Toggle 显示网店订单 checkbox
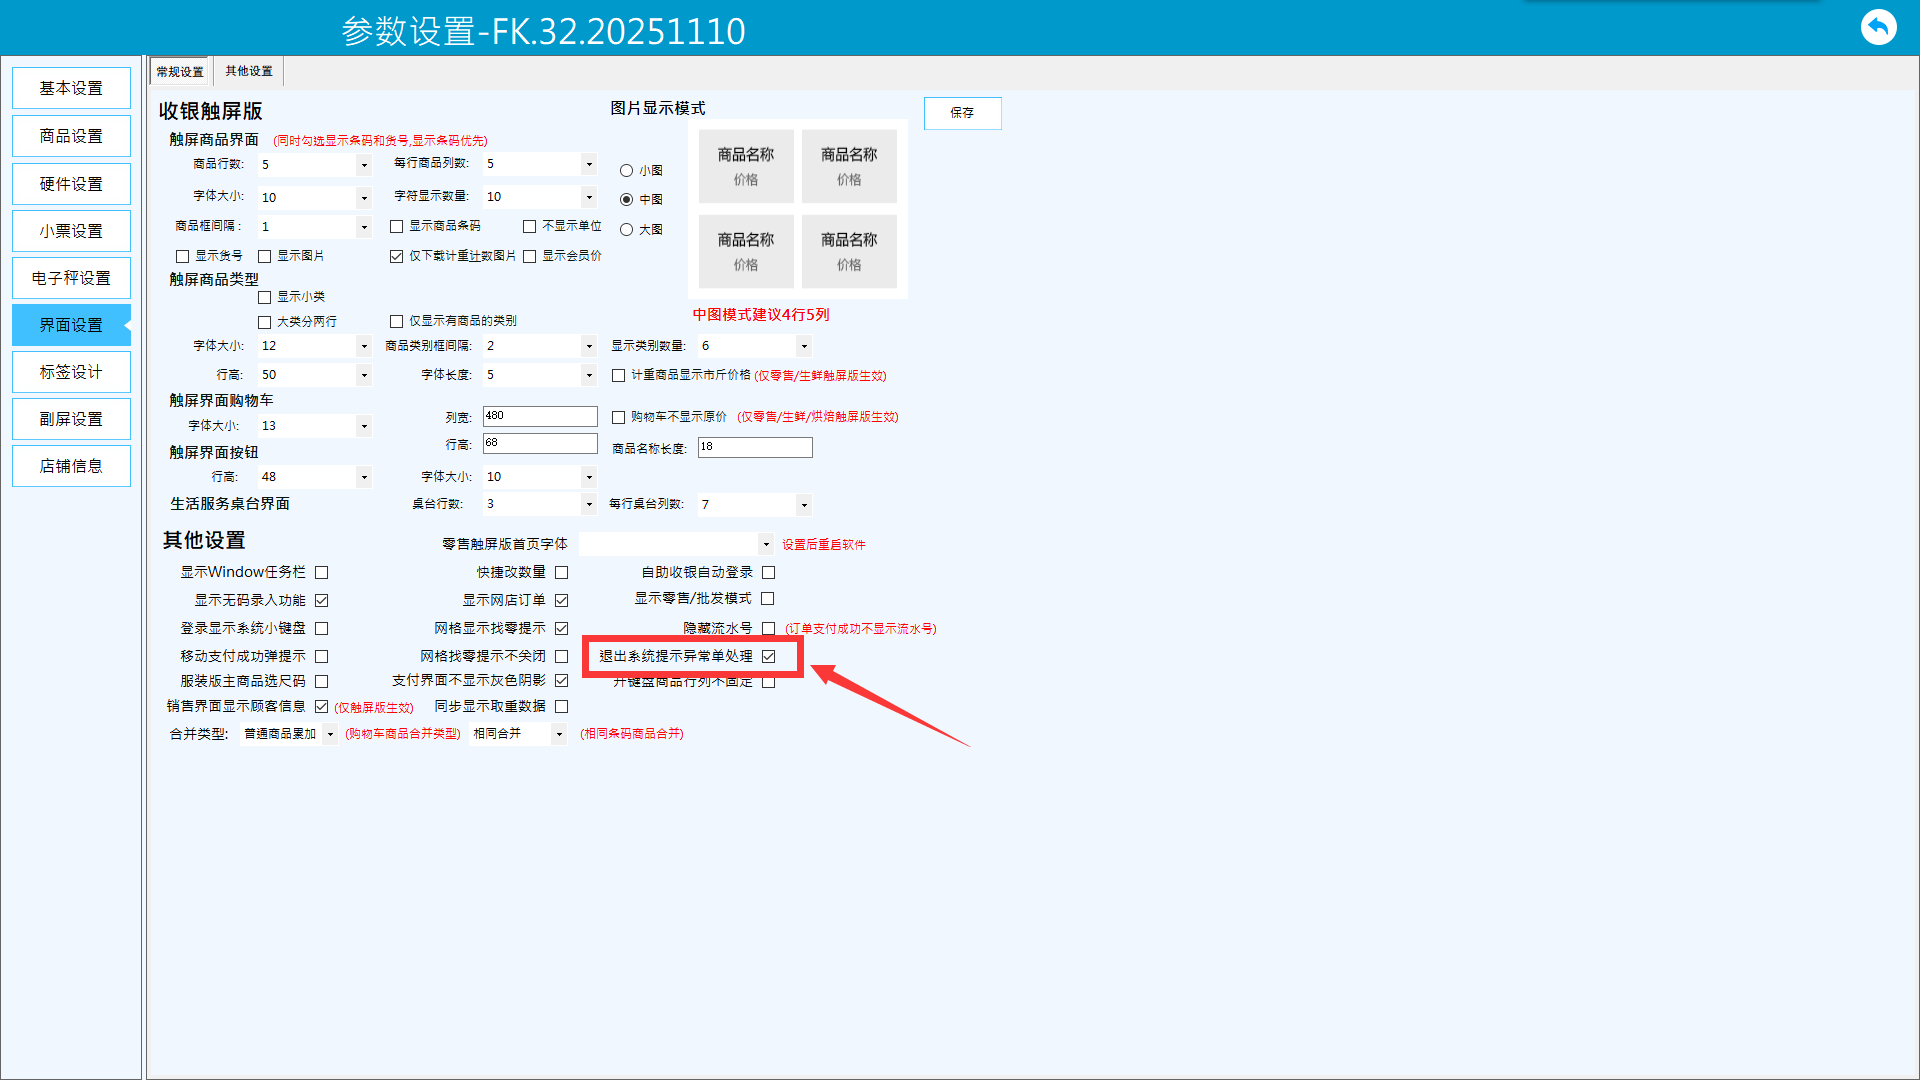 (x=561, y=601)
